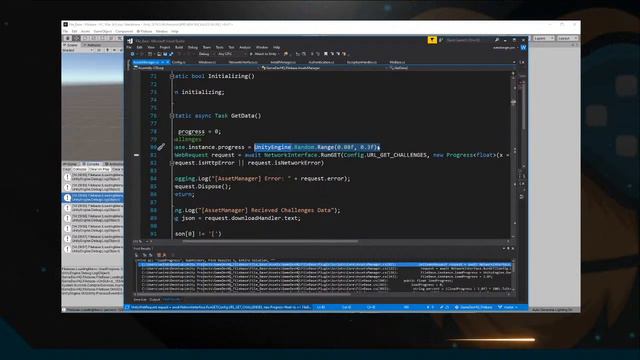Click the clear-all icon in Find Results toolbar

click(159, 255)
